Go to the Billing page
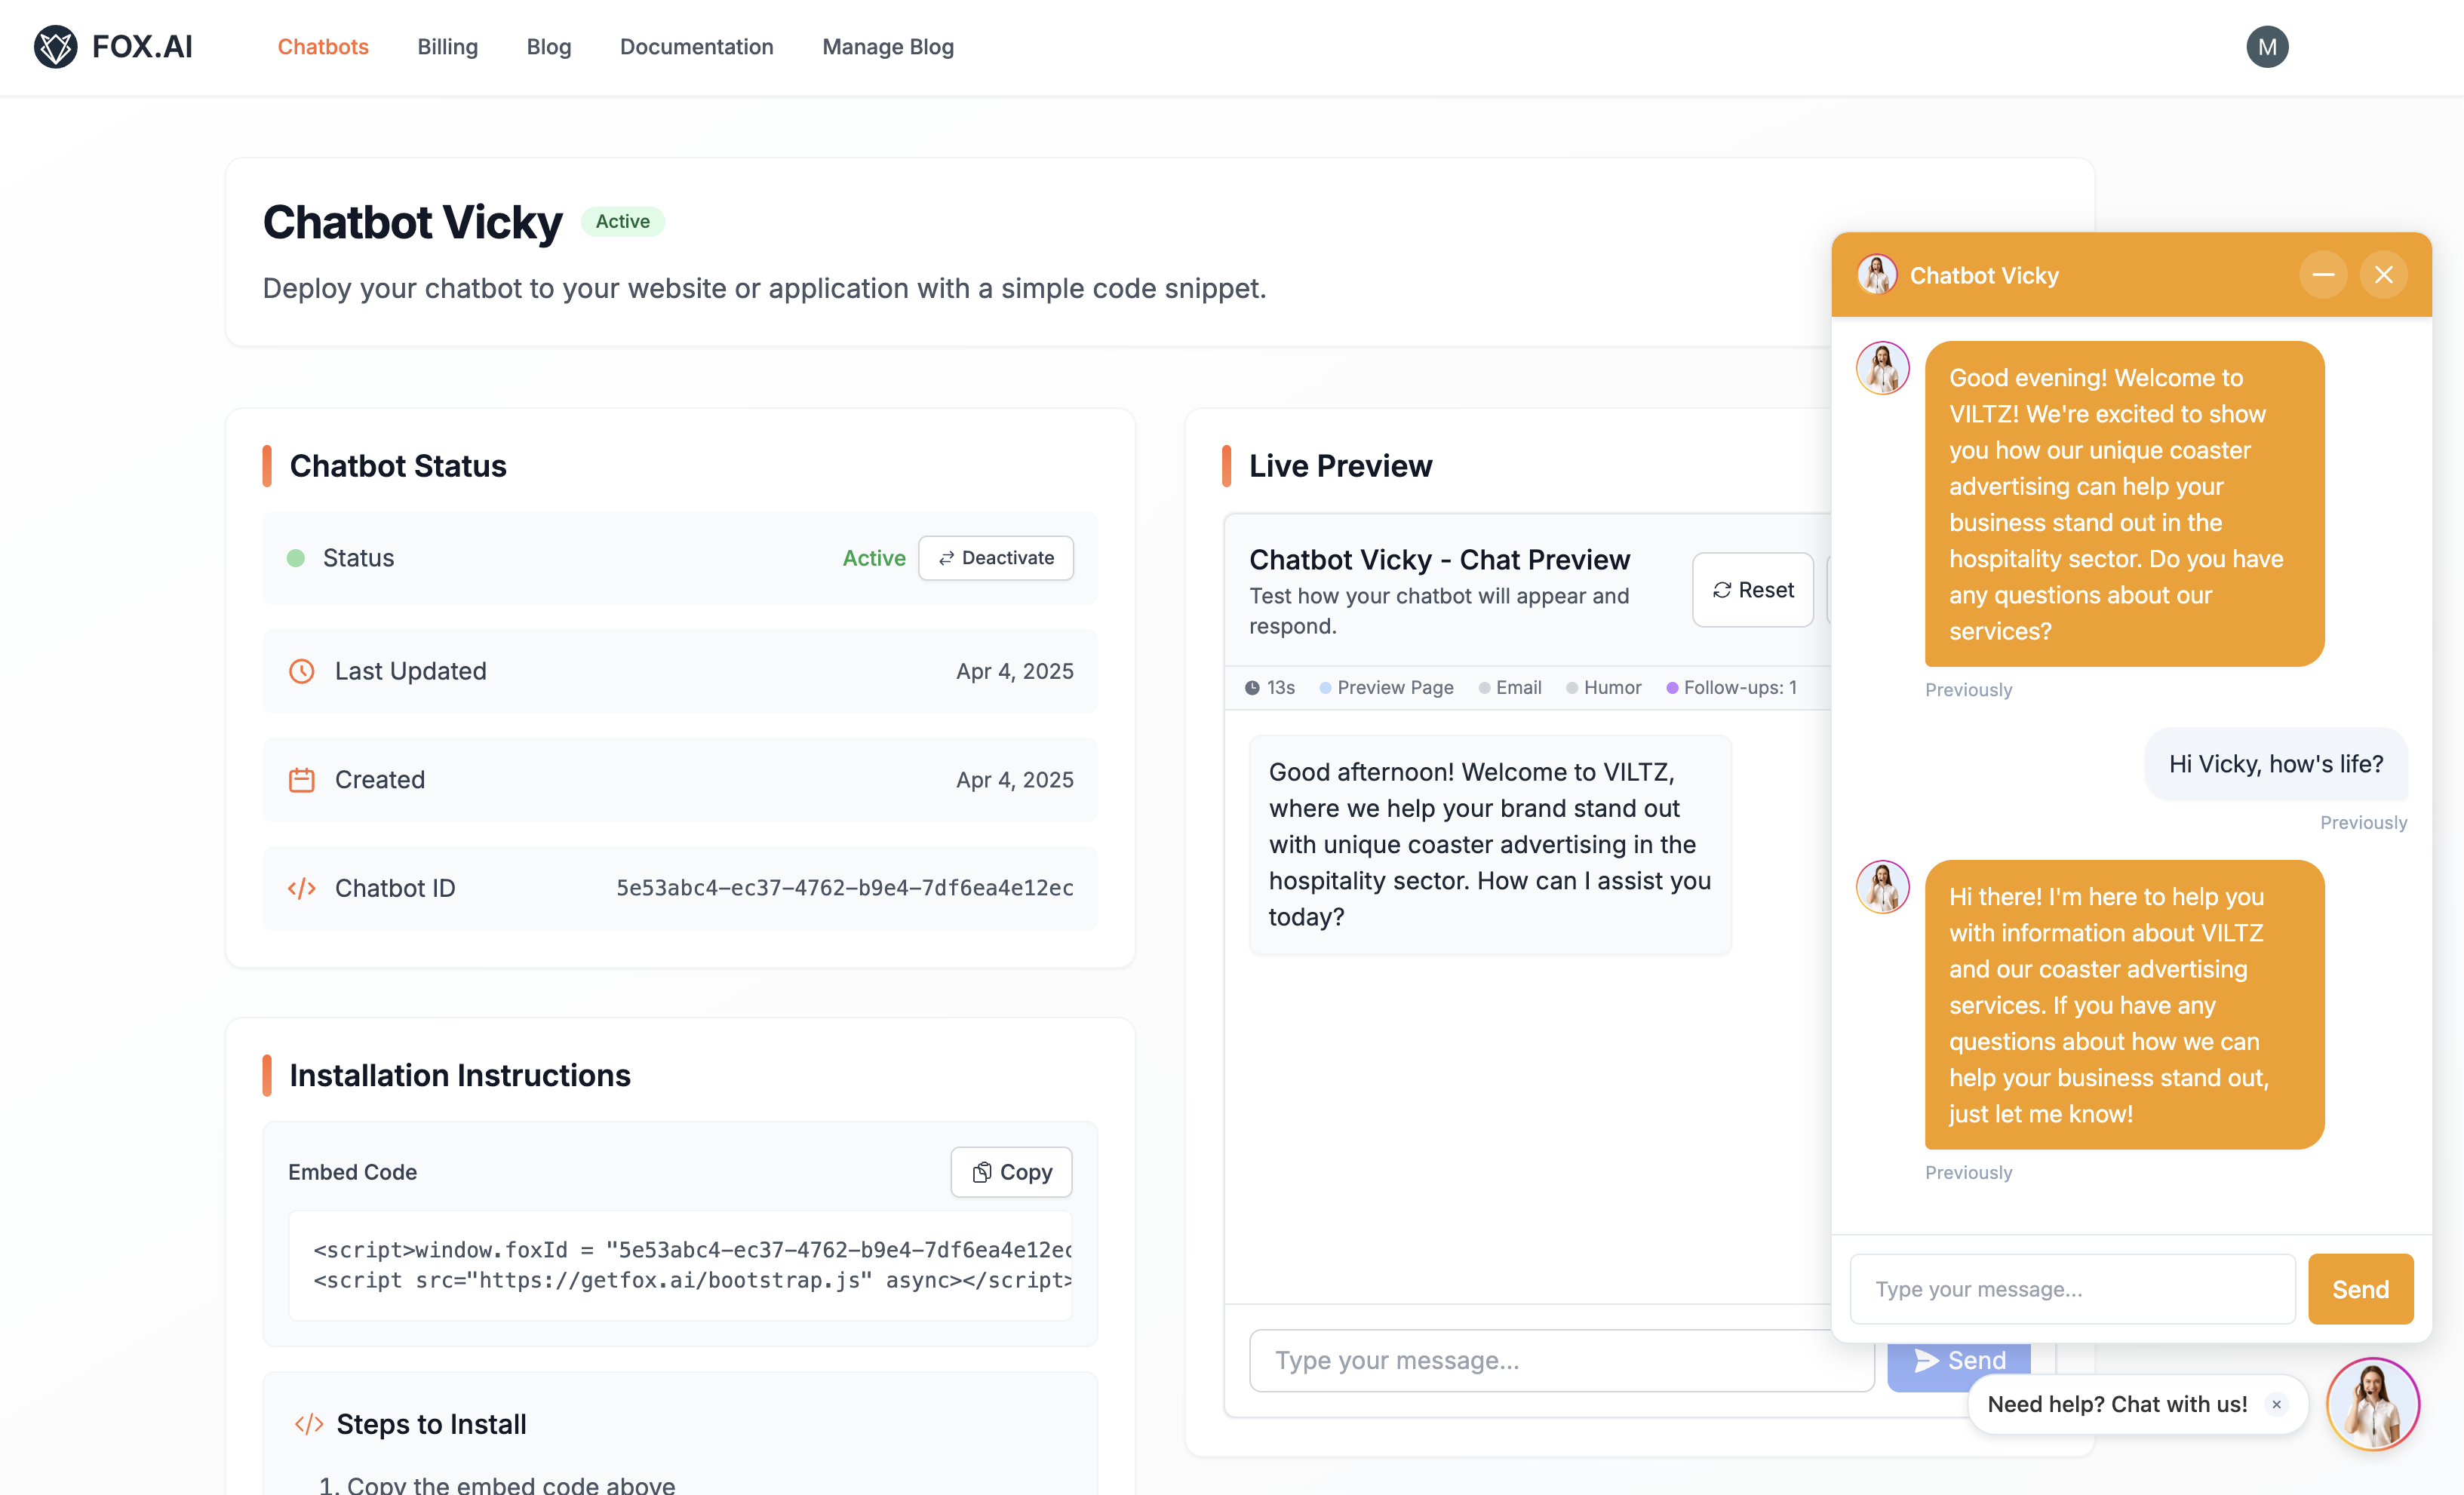This screenshot has height=1495, width=2464. tap(447, 47)
